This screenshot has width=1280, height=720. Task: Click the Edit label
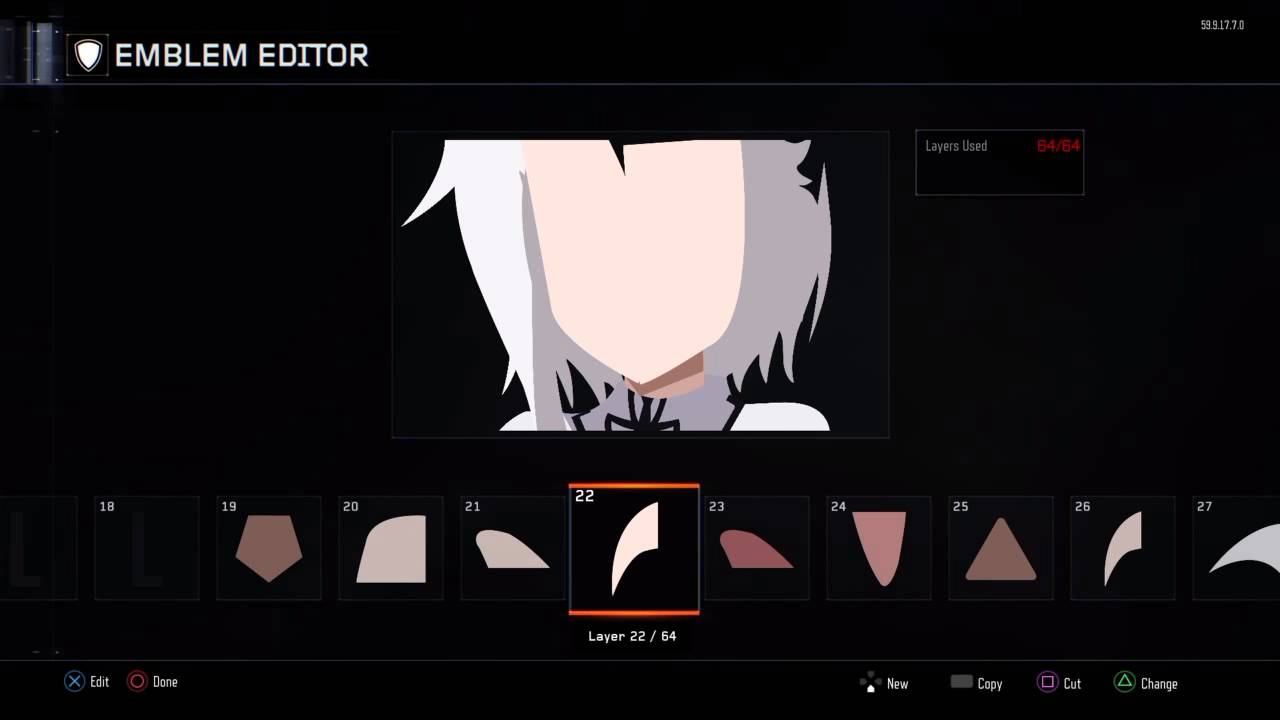(99, 682)
